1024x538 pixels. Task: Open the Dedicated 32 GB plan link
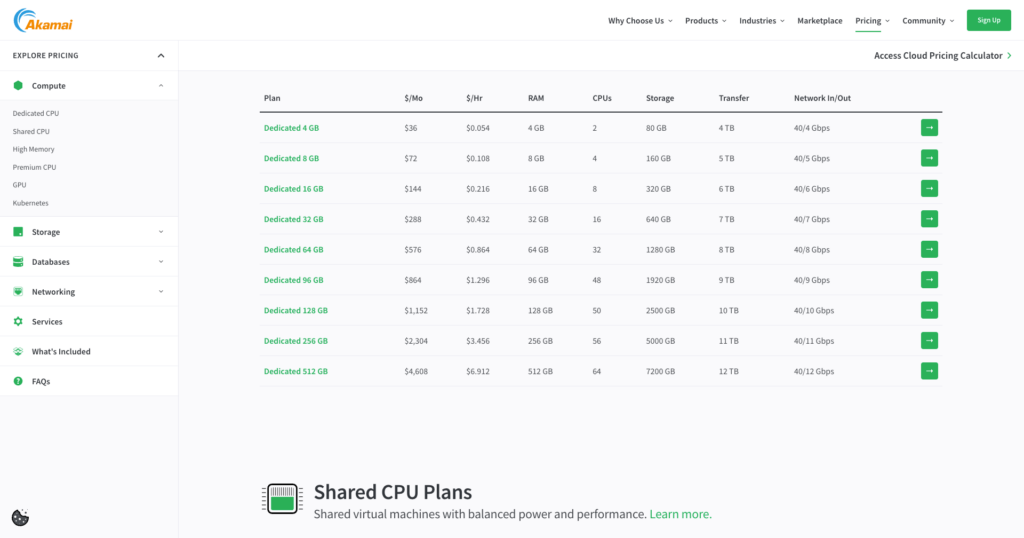coord(293,219)
